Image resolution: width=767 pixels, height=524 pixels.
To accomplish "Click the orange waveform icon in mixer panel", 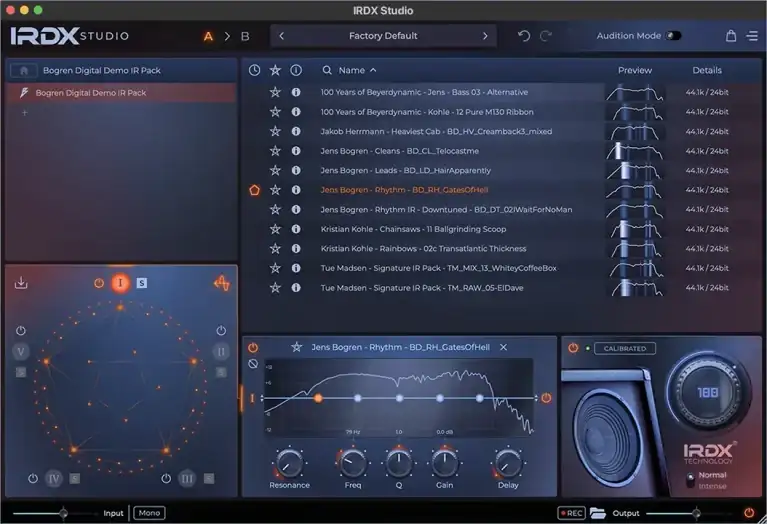I will click(222, 283).
